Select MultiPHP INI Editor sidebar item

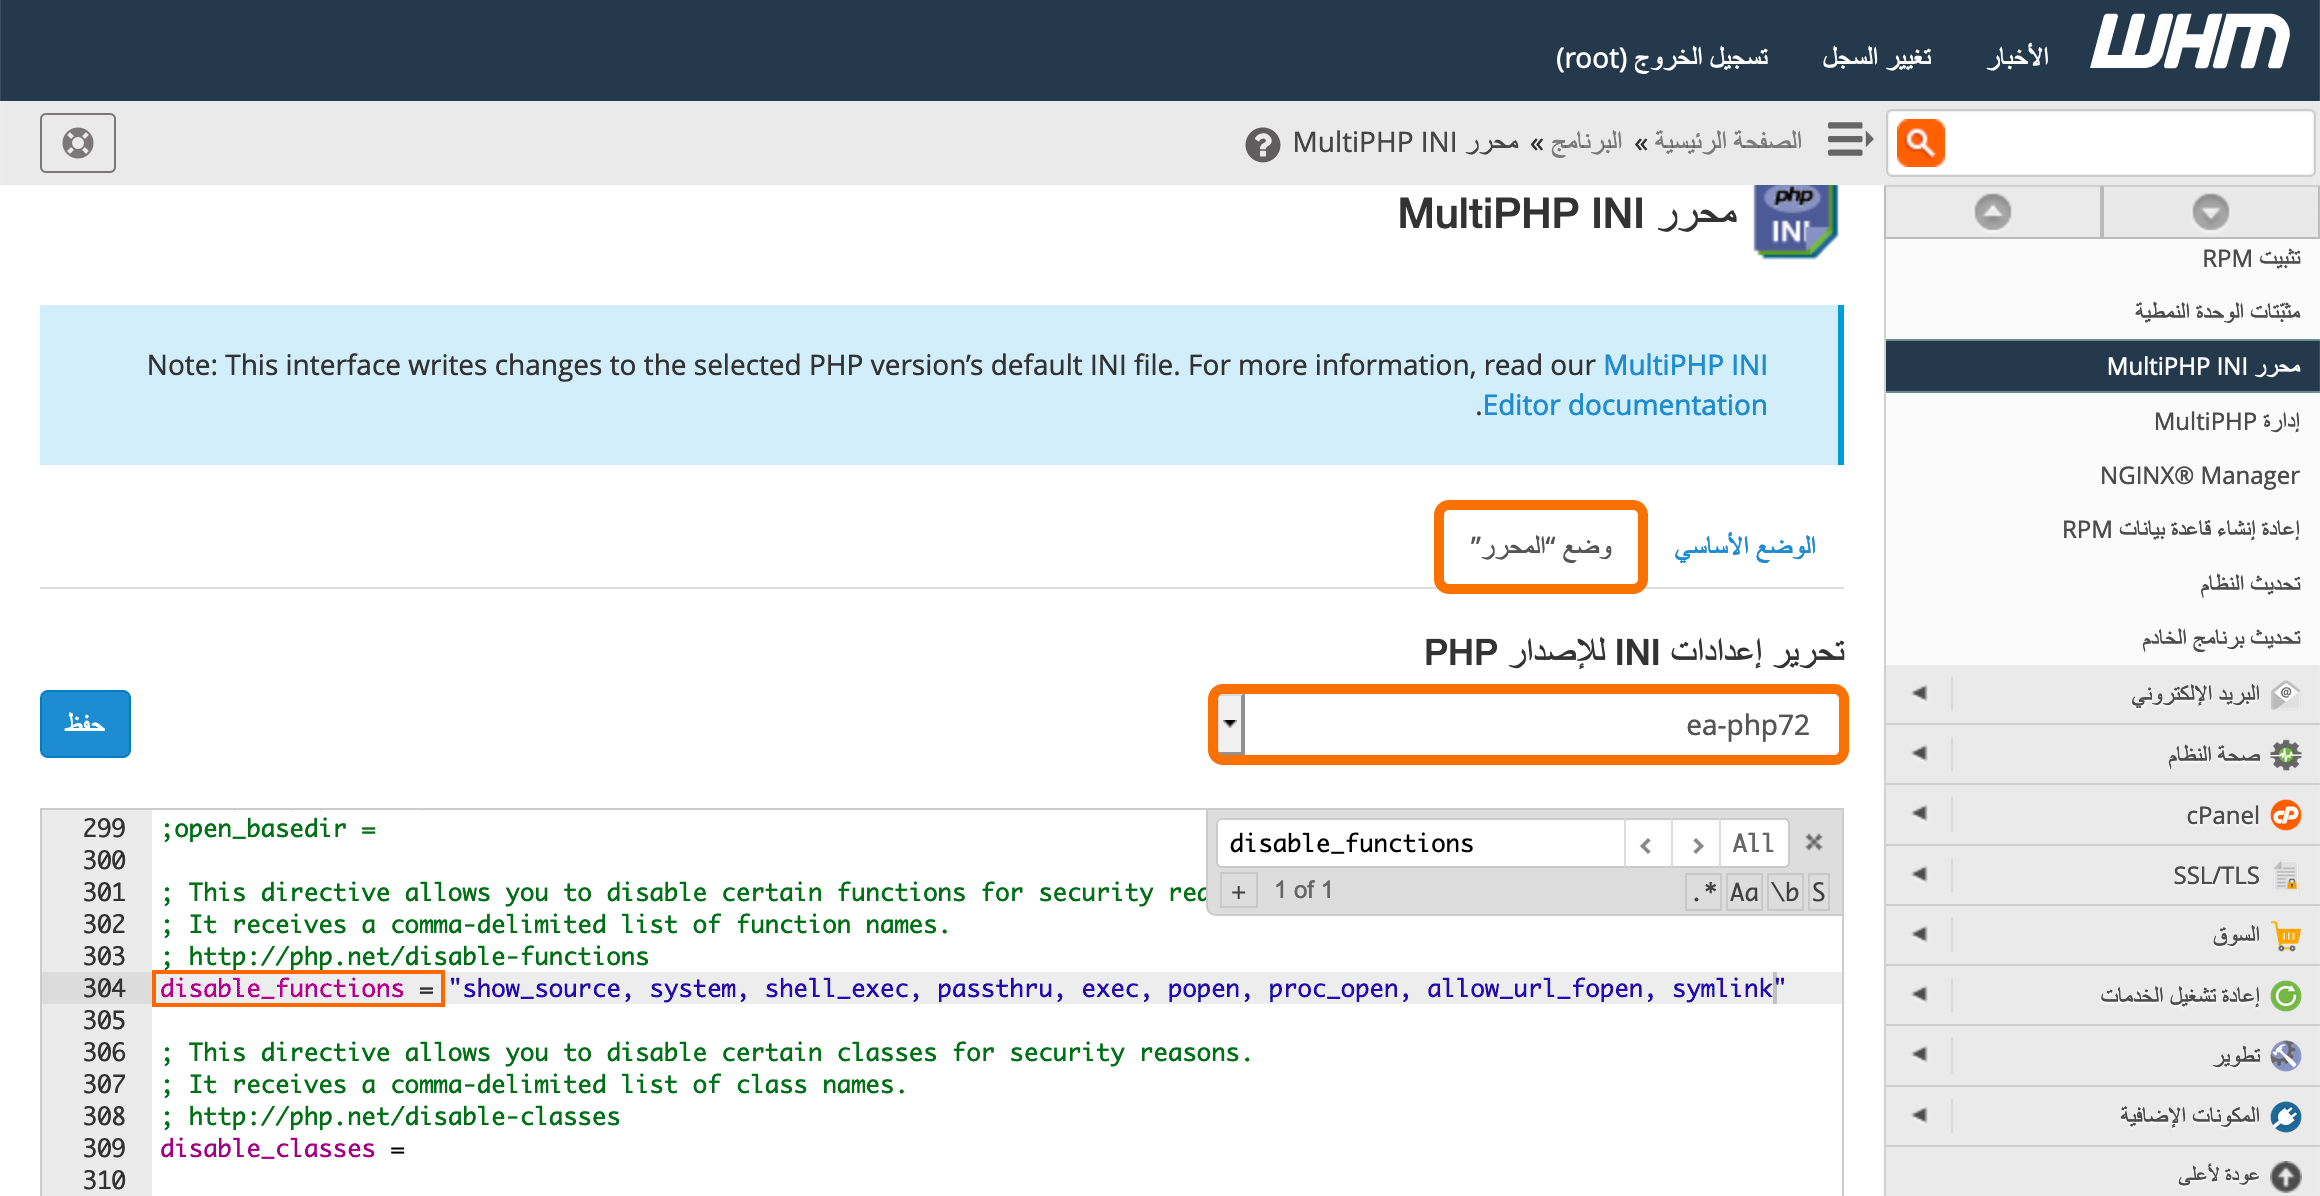click(x=2101, y=366)
